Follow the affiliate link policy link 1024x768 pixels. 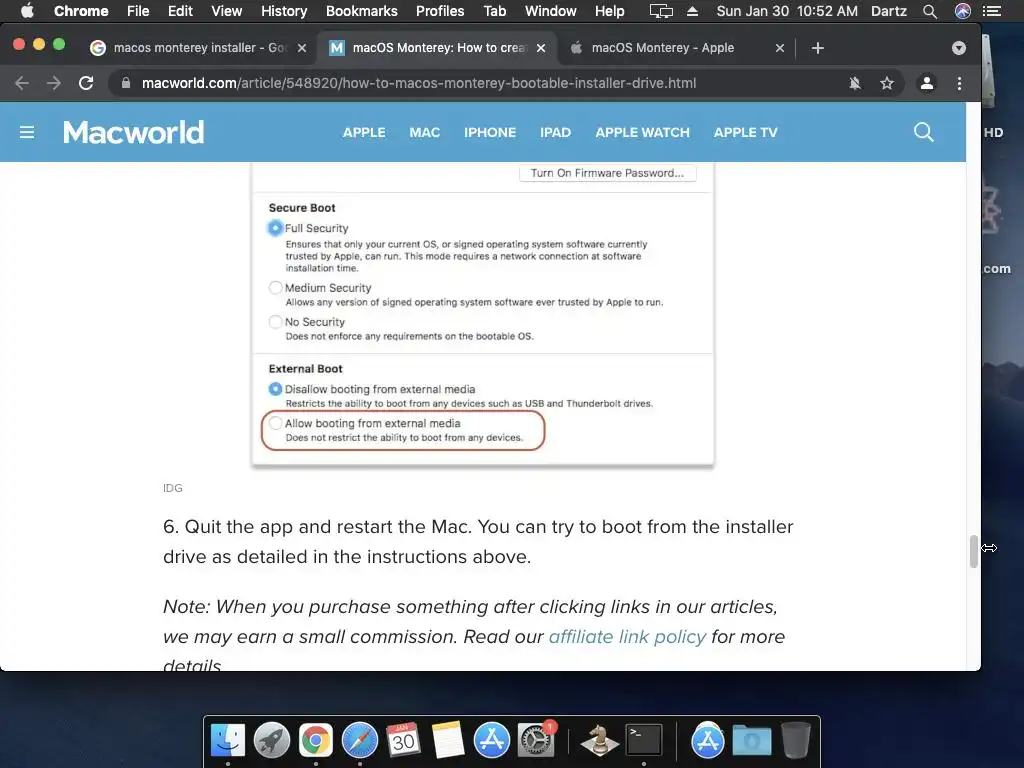coord(627,636)
